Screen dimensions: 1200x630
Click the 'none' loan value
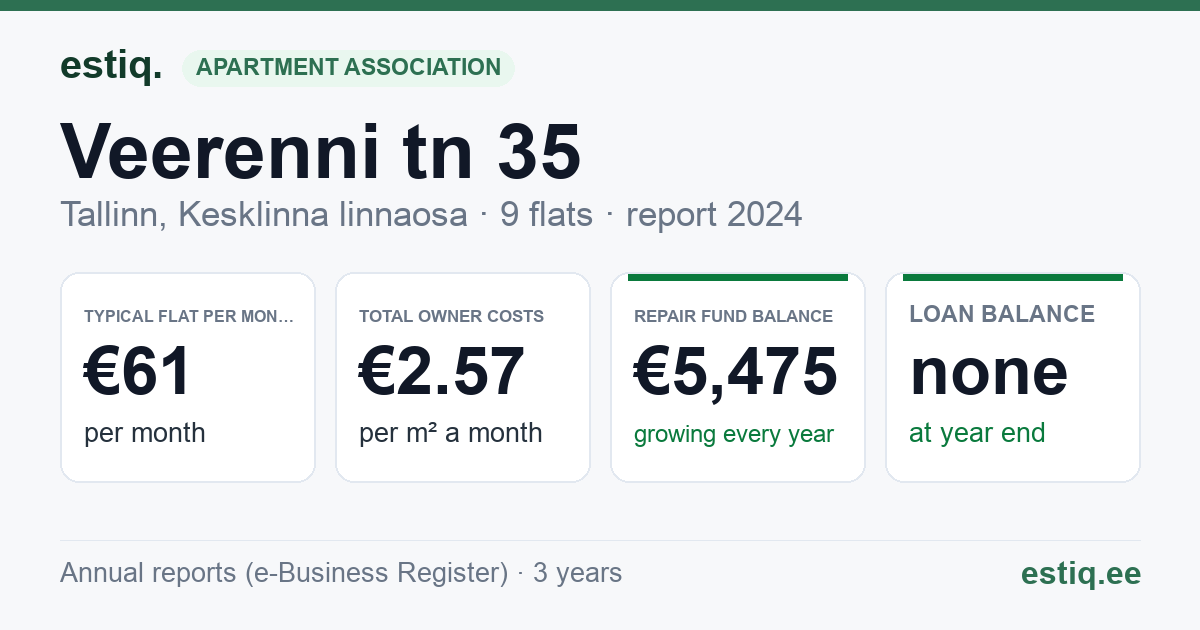tap(989, 372)
